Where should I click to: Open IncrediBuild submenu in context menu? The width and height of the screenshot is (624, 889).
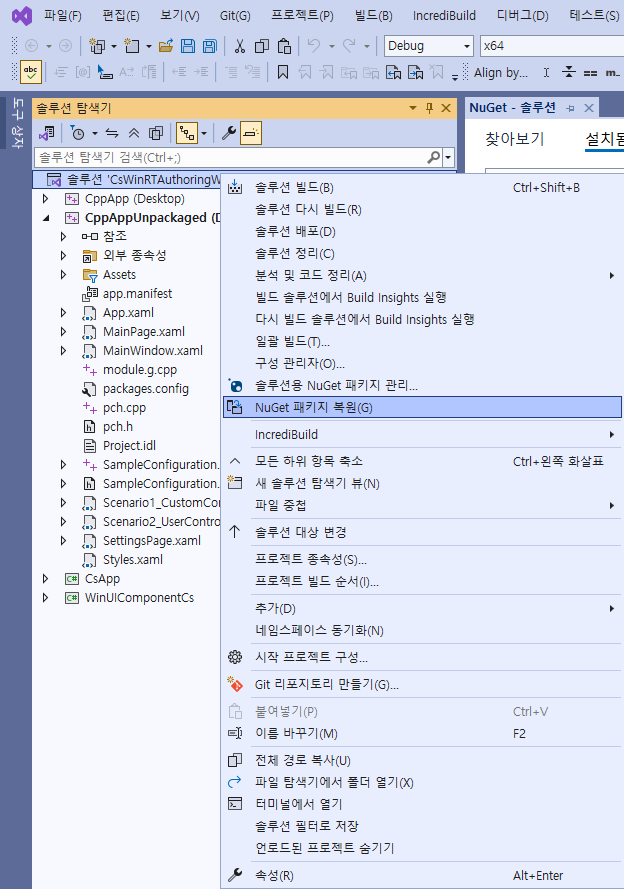(422, 434)
